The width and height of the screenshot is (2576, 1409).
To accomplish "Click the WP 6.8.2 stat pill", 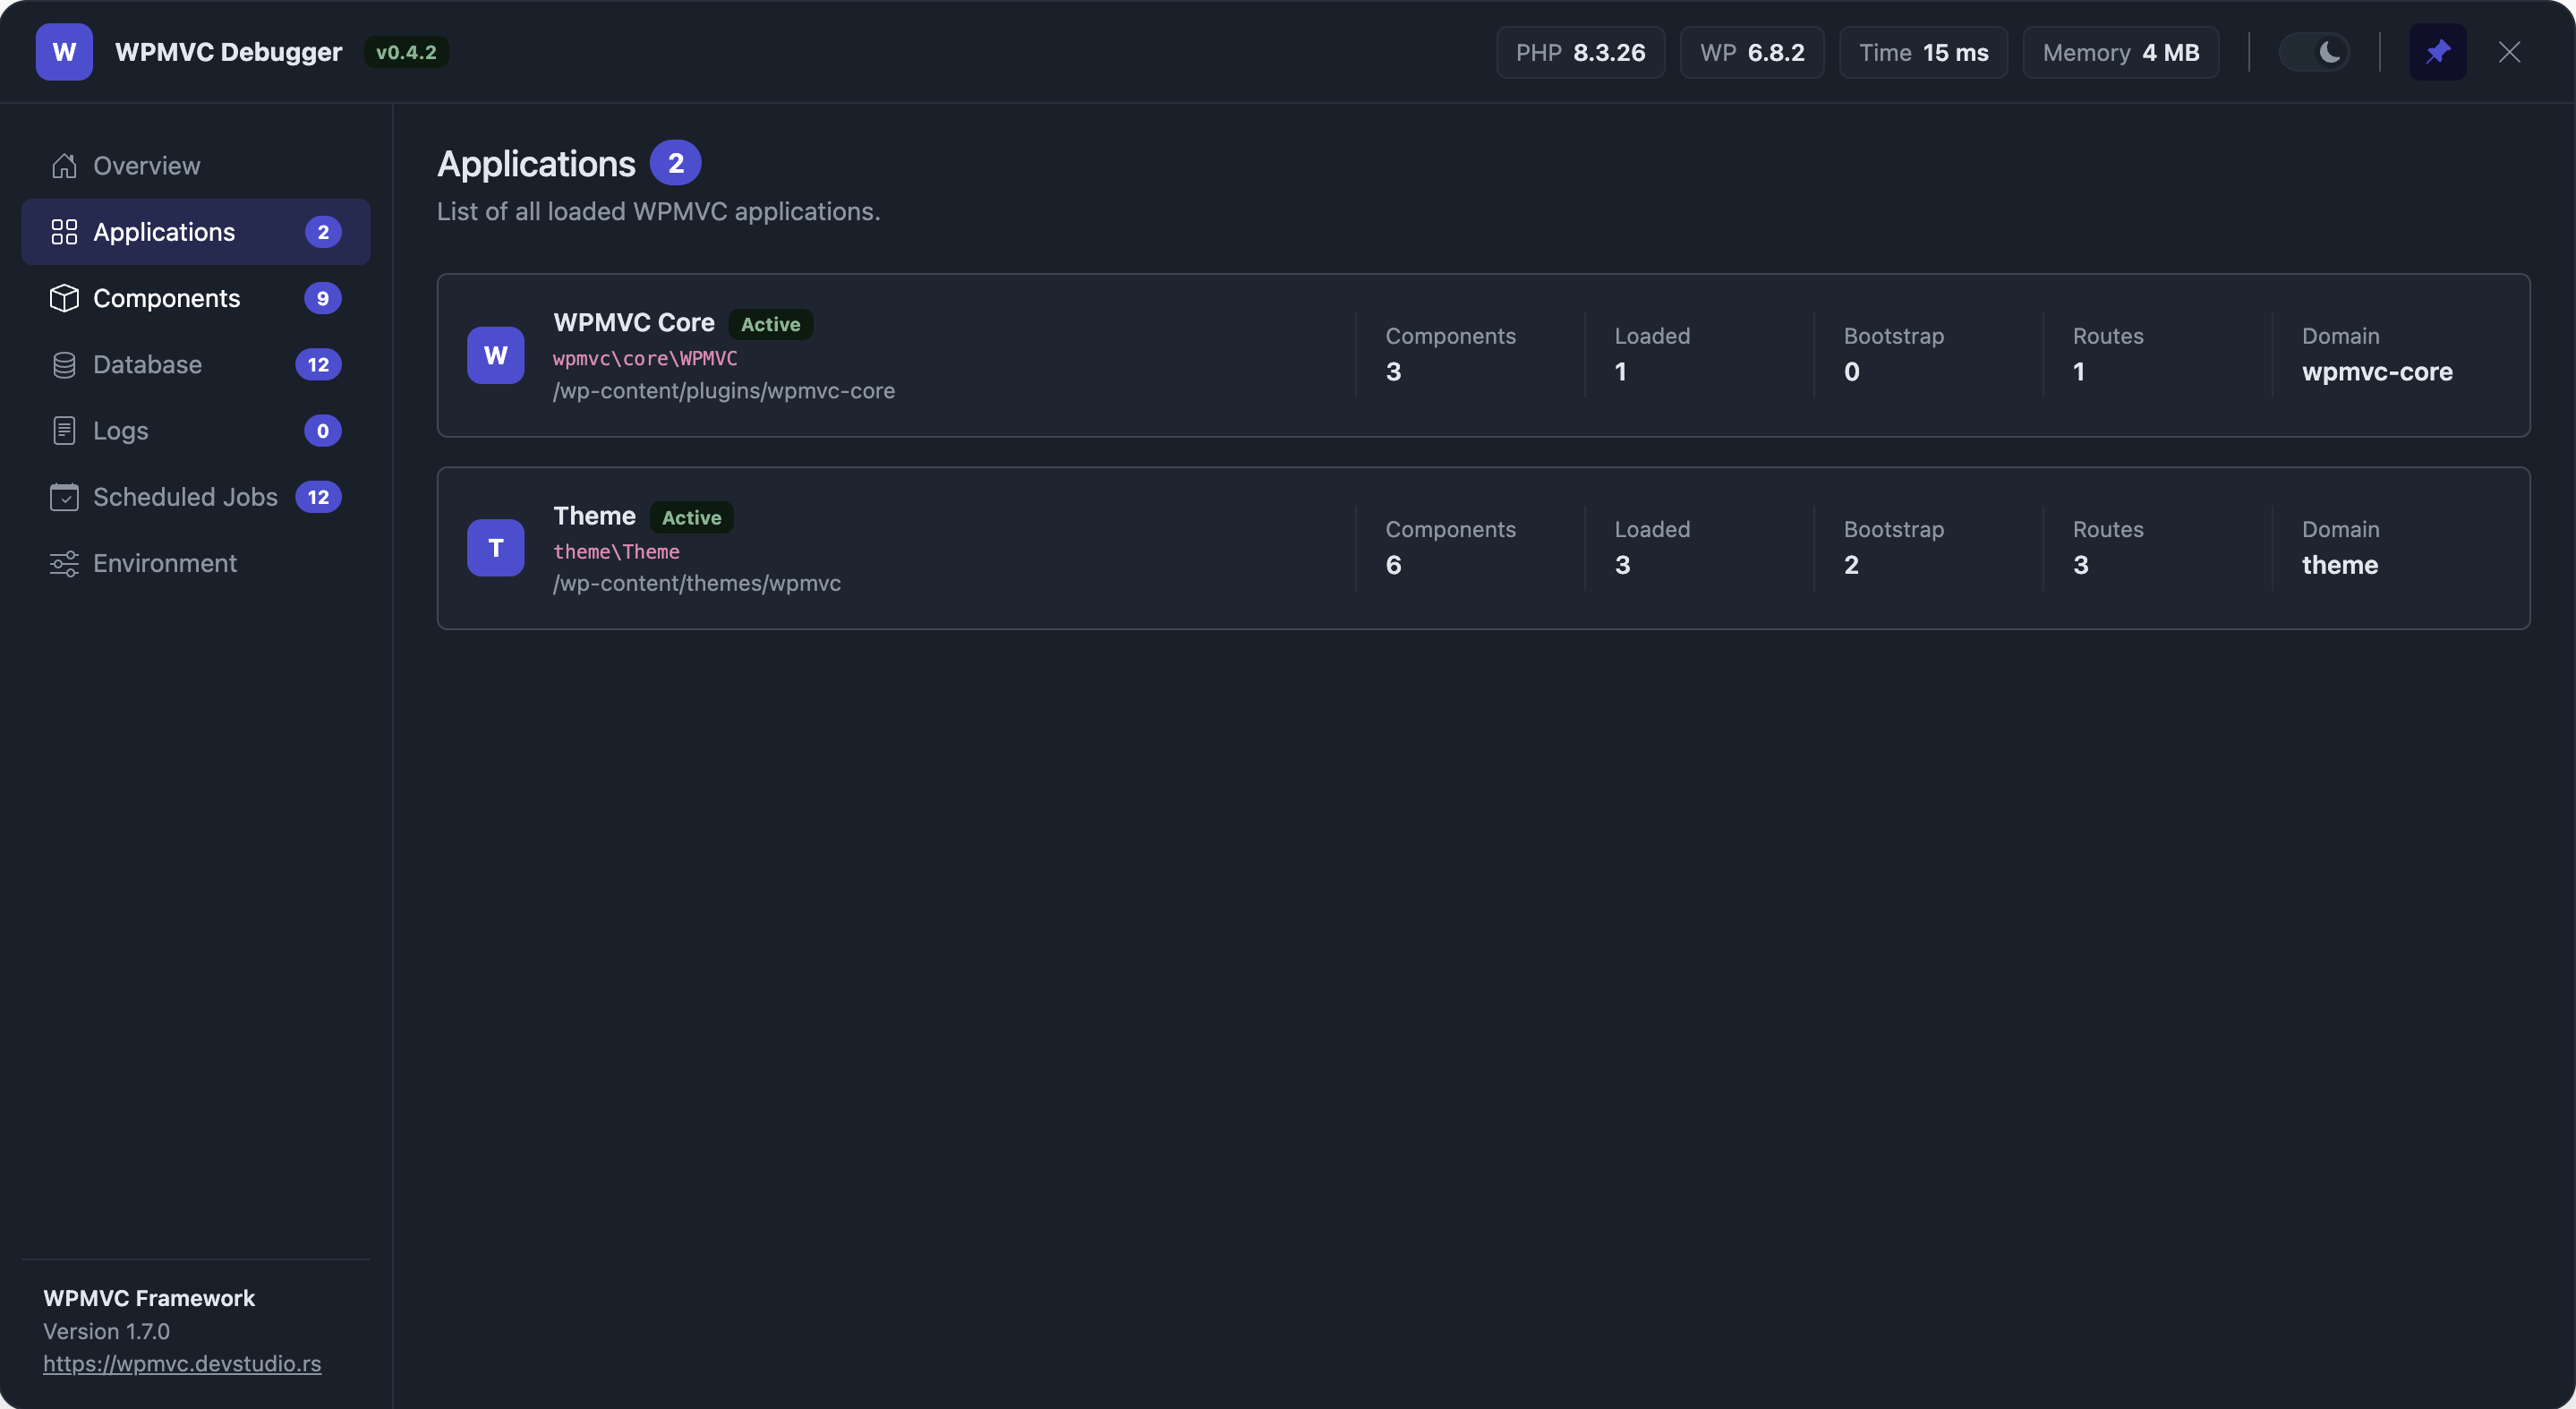I will pyautogui.click(x=1752, y=52).
